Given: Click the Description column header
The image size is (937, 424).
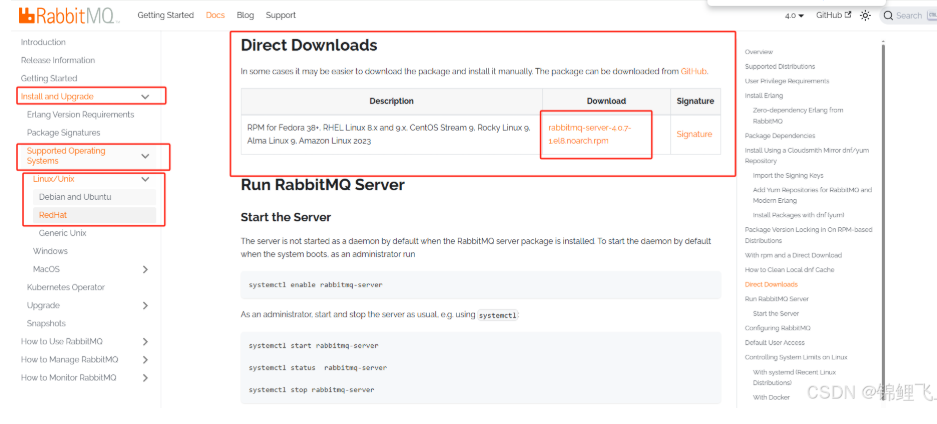Looking at the screenshot, I should 391,102.
